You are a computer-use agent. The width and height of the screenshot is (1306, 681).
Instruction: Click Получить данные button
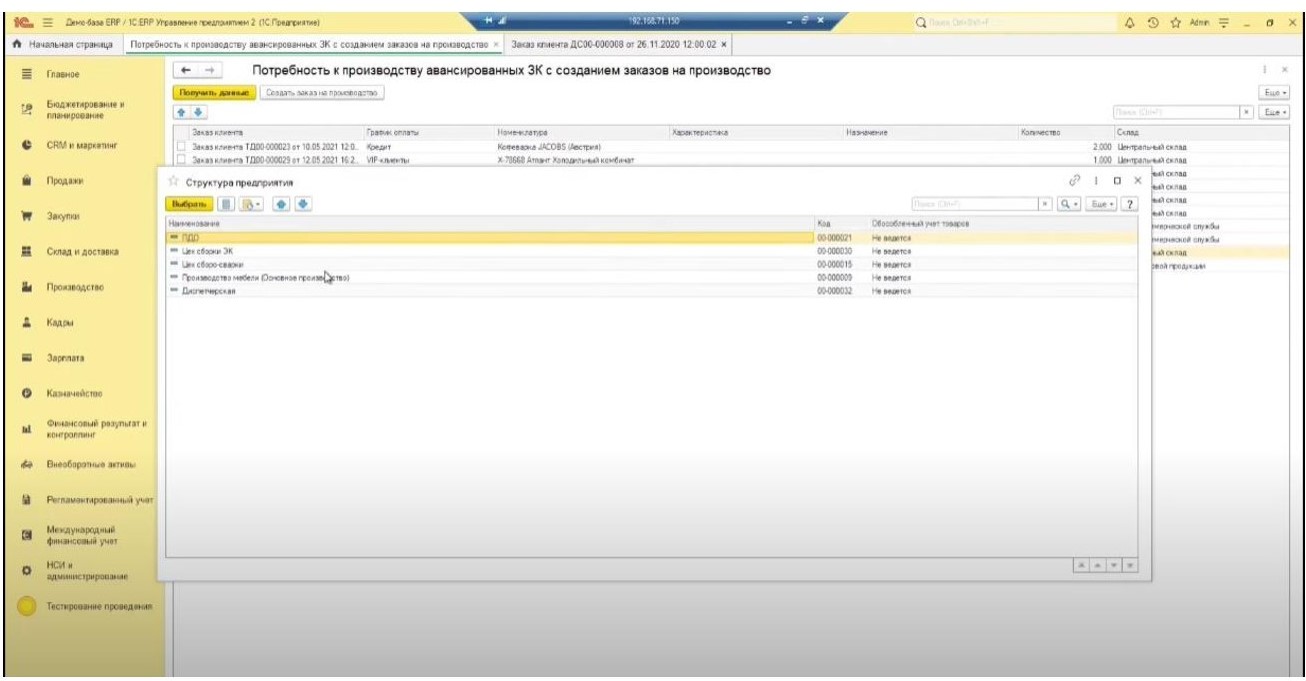(214, 92)
